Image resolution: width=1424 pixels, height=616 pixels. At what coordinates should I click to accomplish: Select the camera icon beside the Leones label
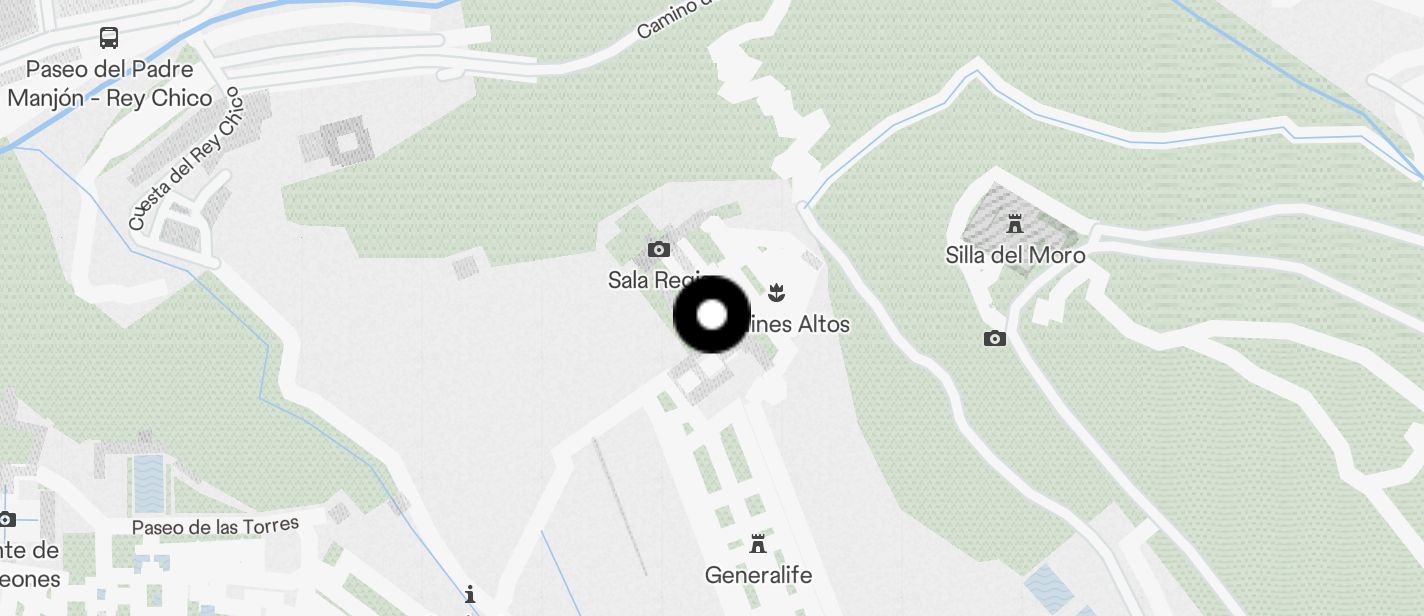tap(6, 519)
